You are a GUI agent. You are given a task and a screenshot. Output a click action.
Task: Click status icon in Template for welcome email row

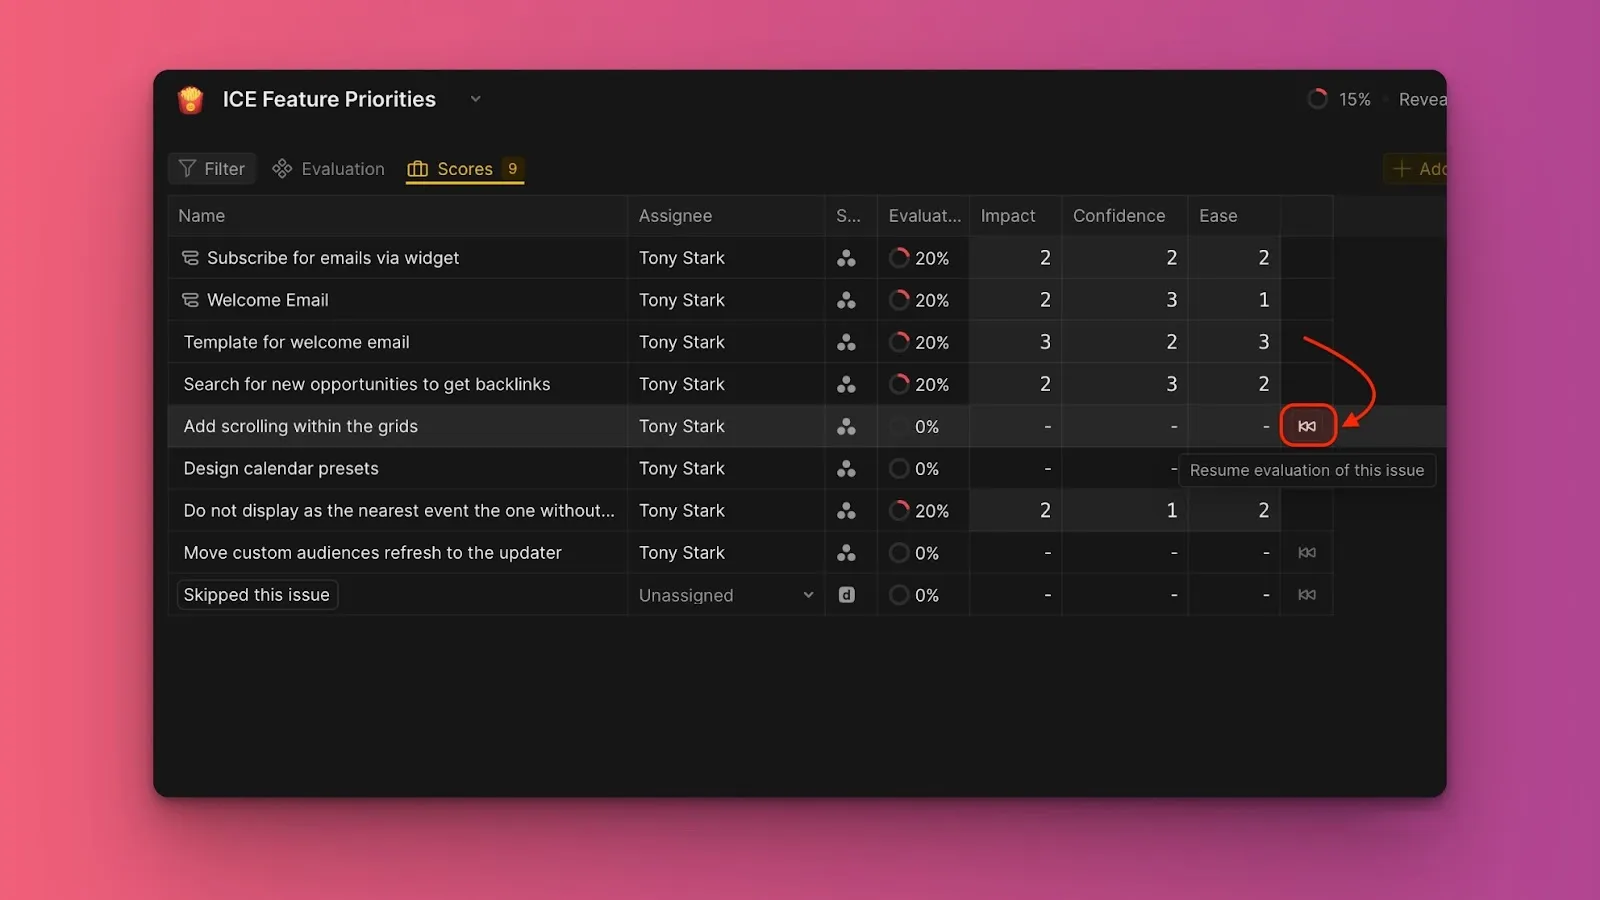pyautogui.click(x=846, y=342)
